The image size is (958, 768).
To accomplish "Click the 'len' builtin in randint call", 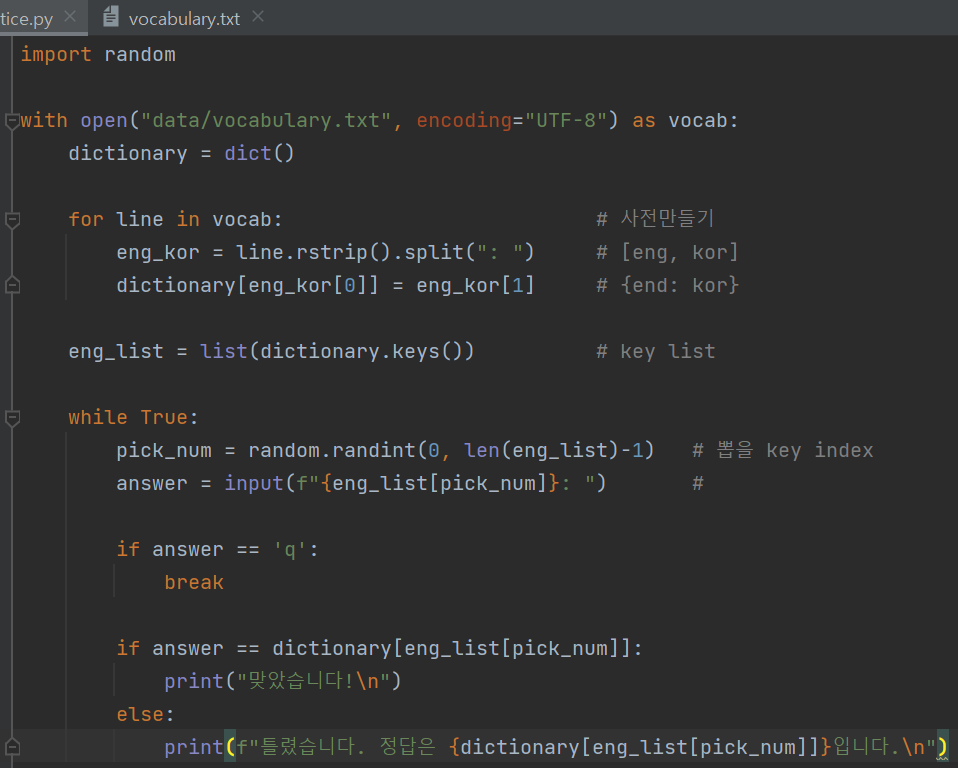I will coord(481,450).
